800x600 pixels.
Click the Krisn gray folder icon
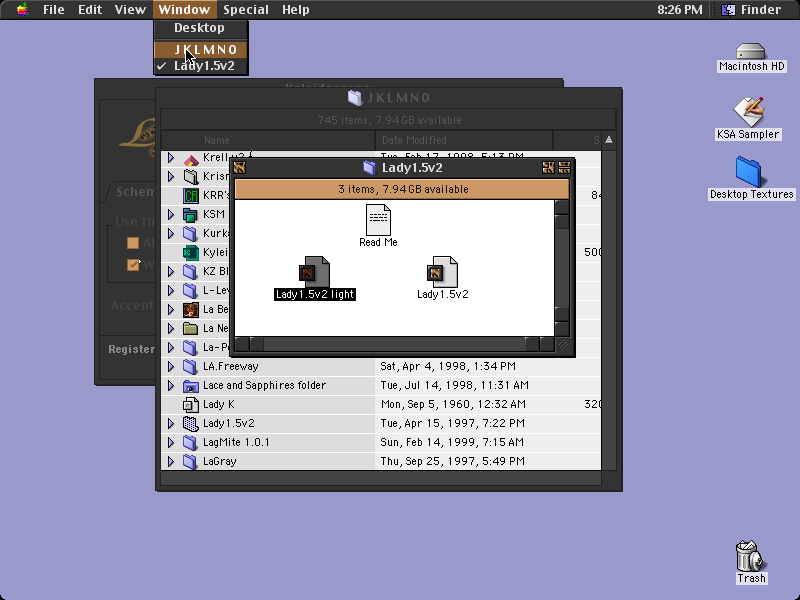[190, 177]
